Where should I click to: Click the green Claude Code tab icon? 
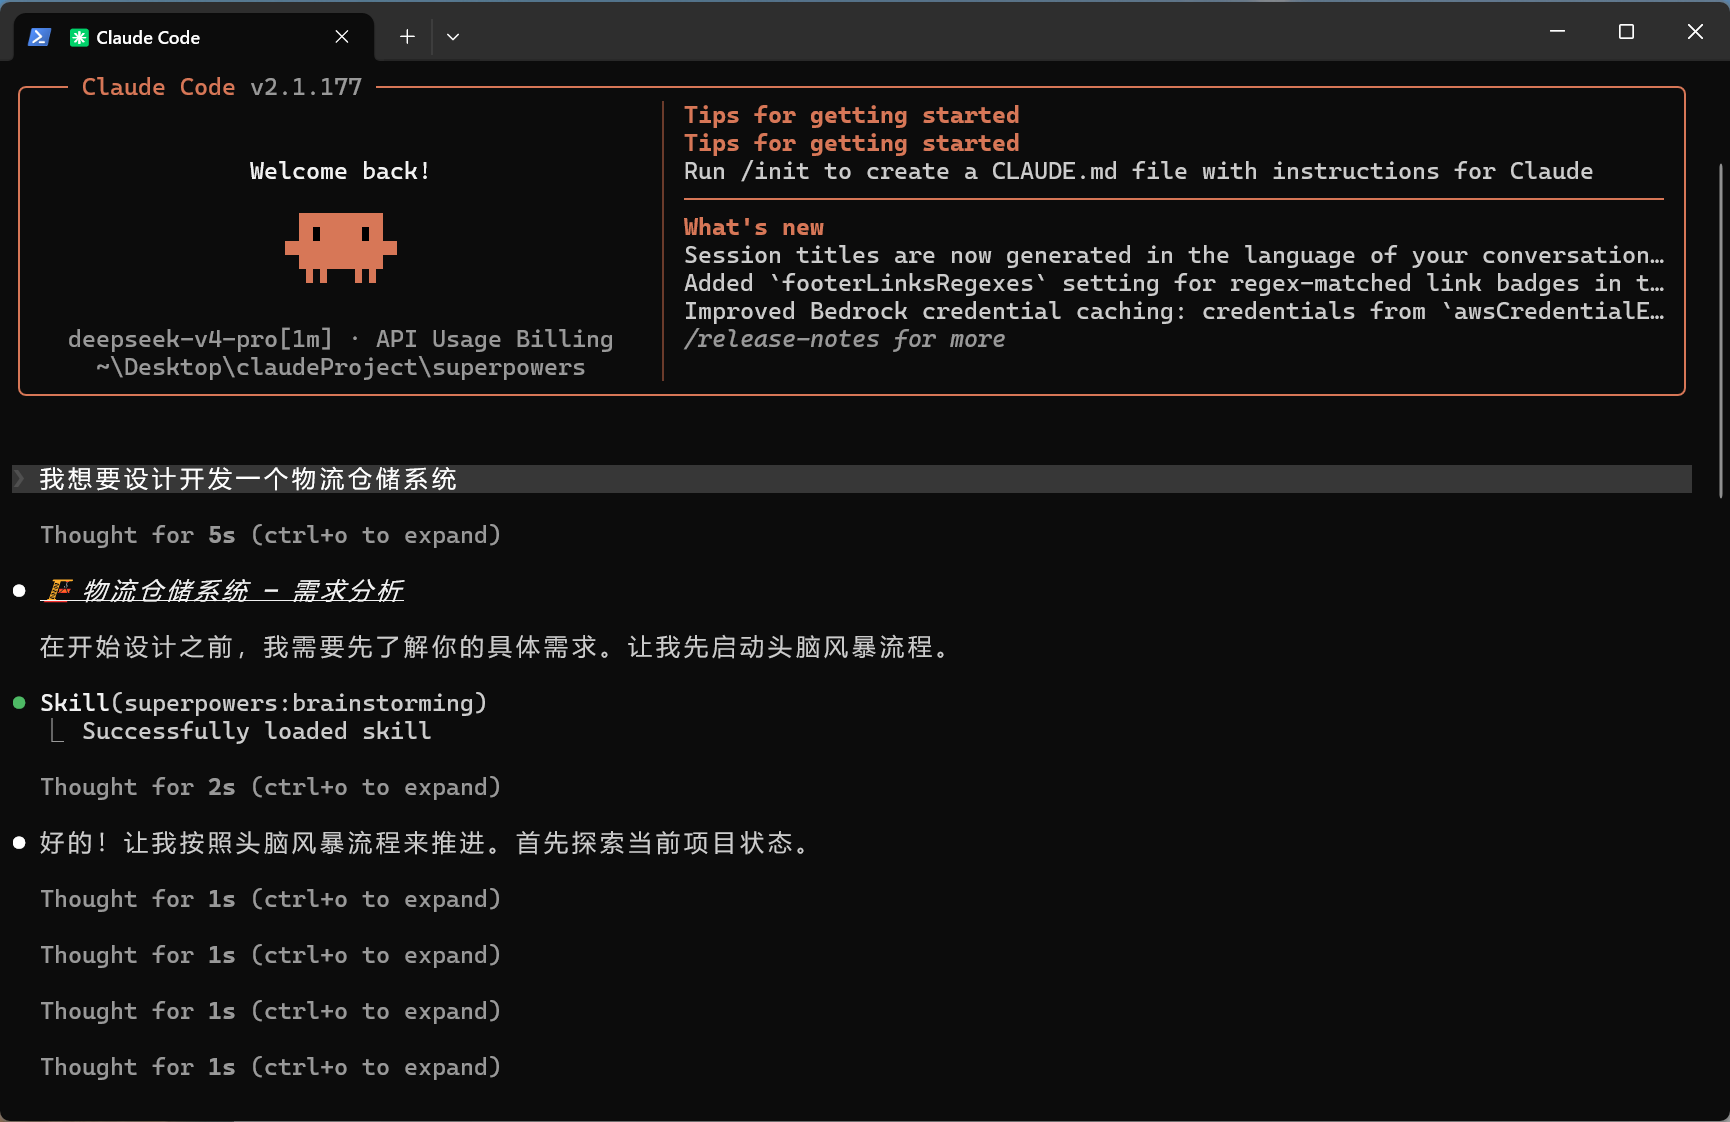[79, 37]
